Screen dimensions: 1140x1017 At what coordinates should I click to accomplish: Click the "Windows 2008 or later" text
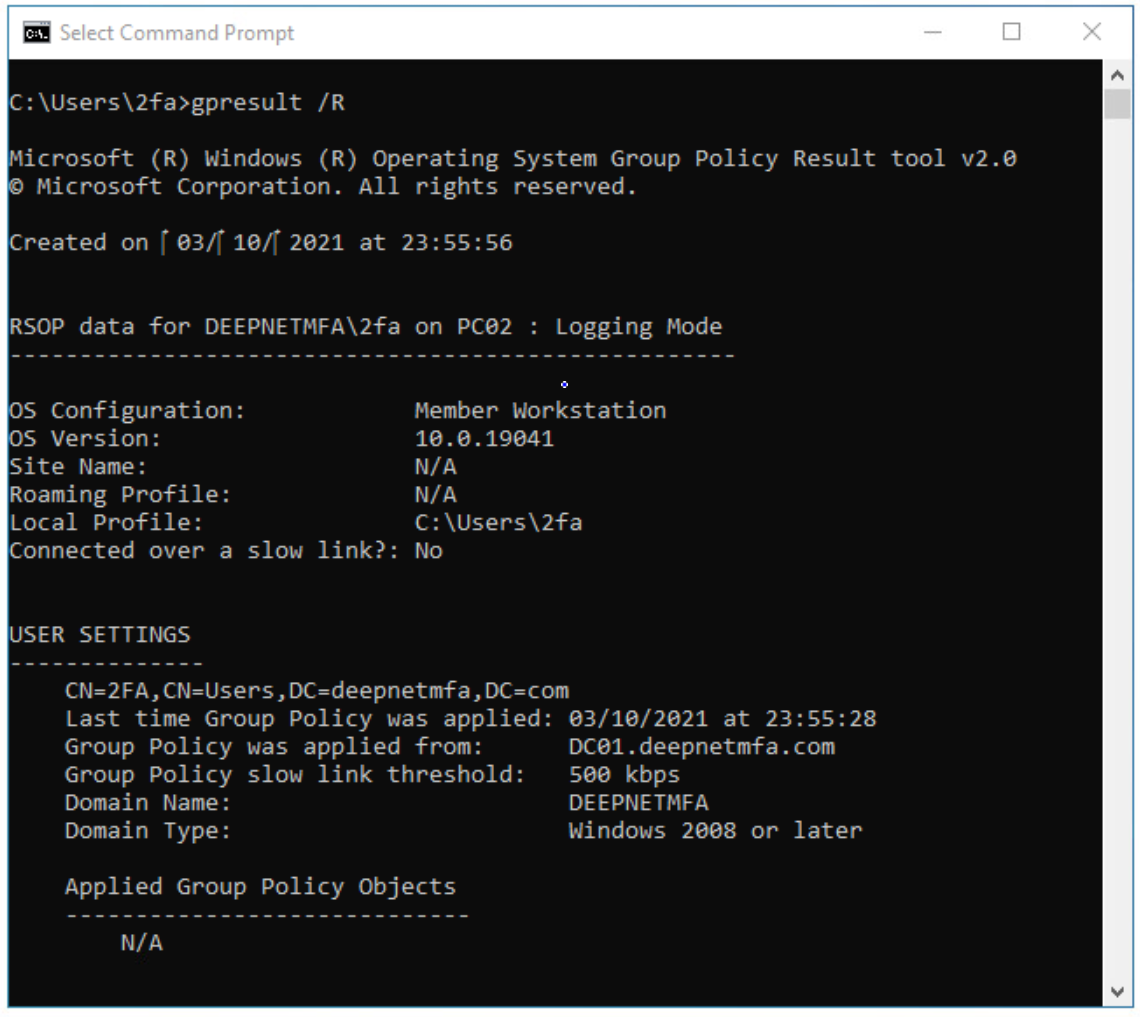pyautogui.click(x=714, y=831)
